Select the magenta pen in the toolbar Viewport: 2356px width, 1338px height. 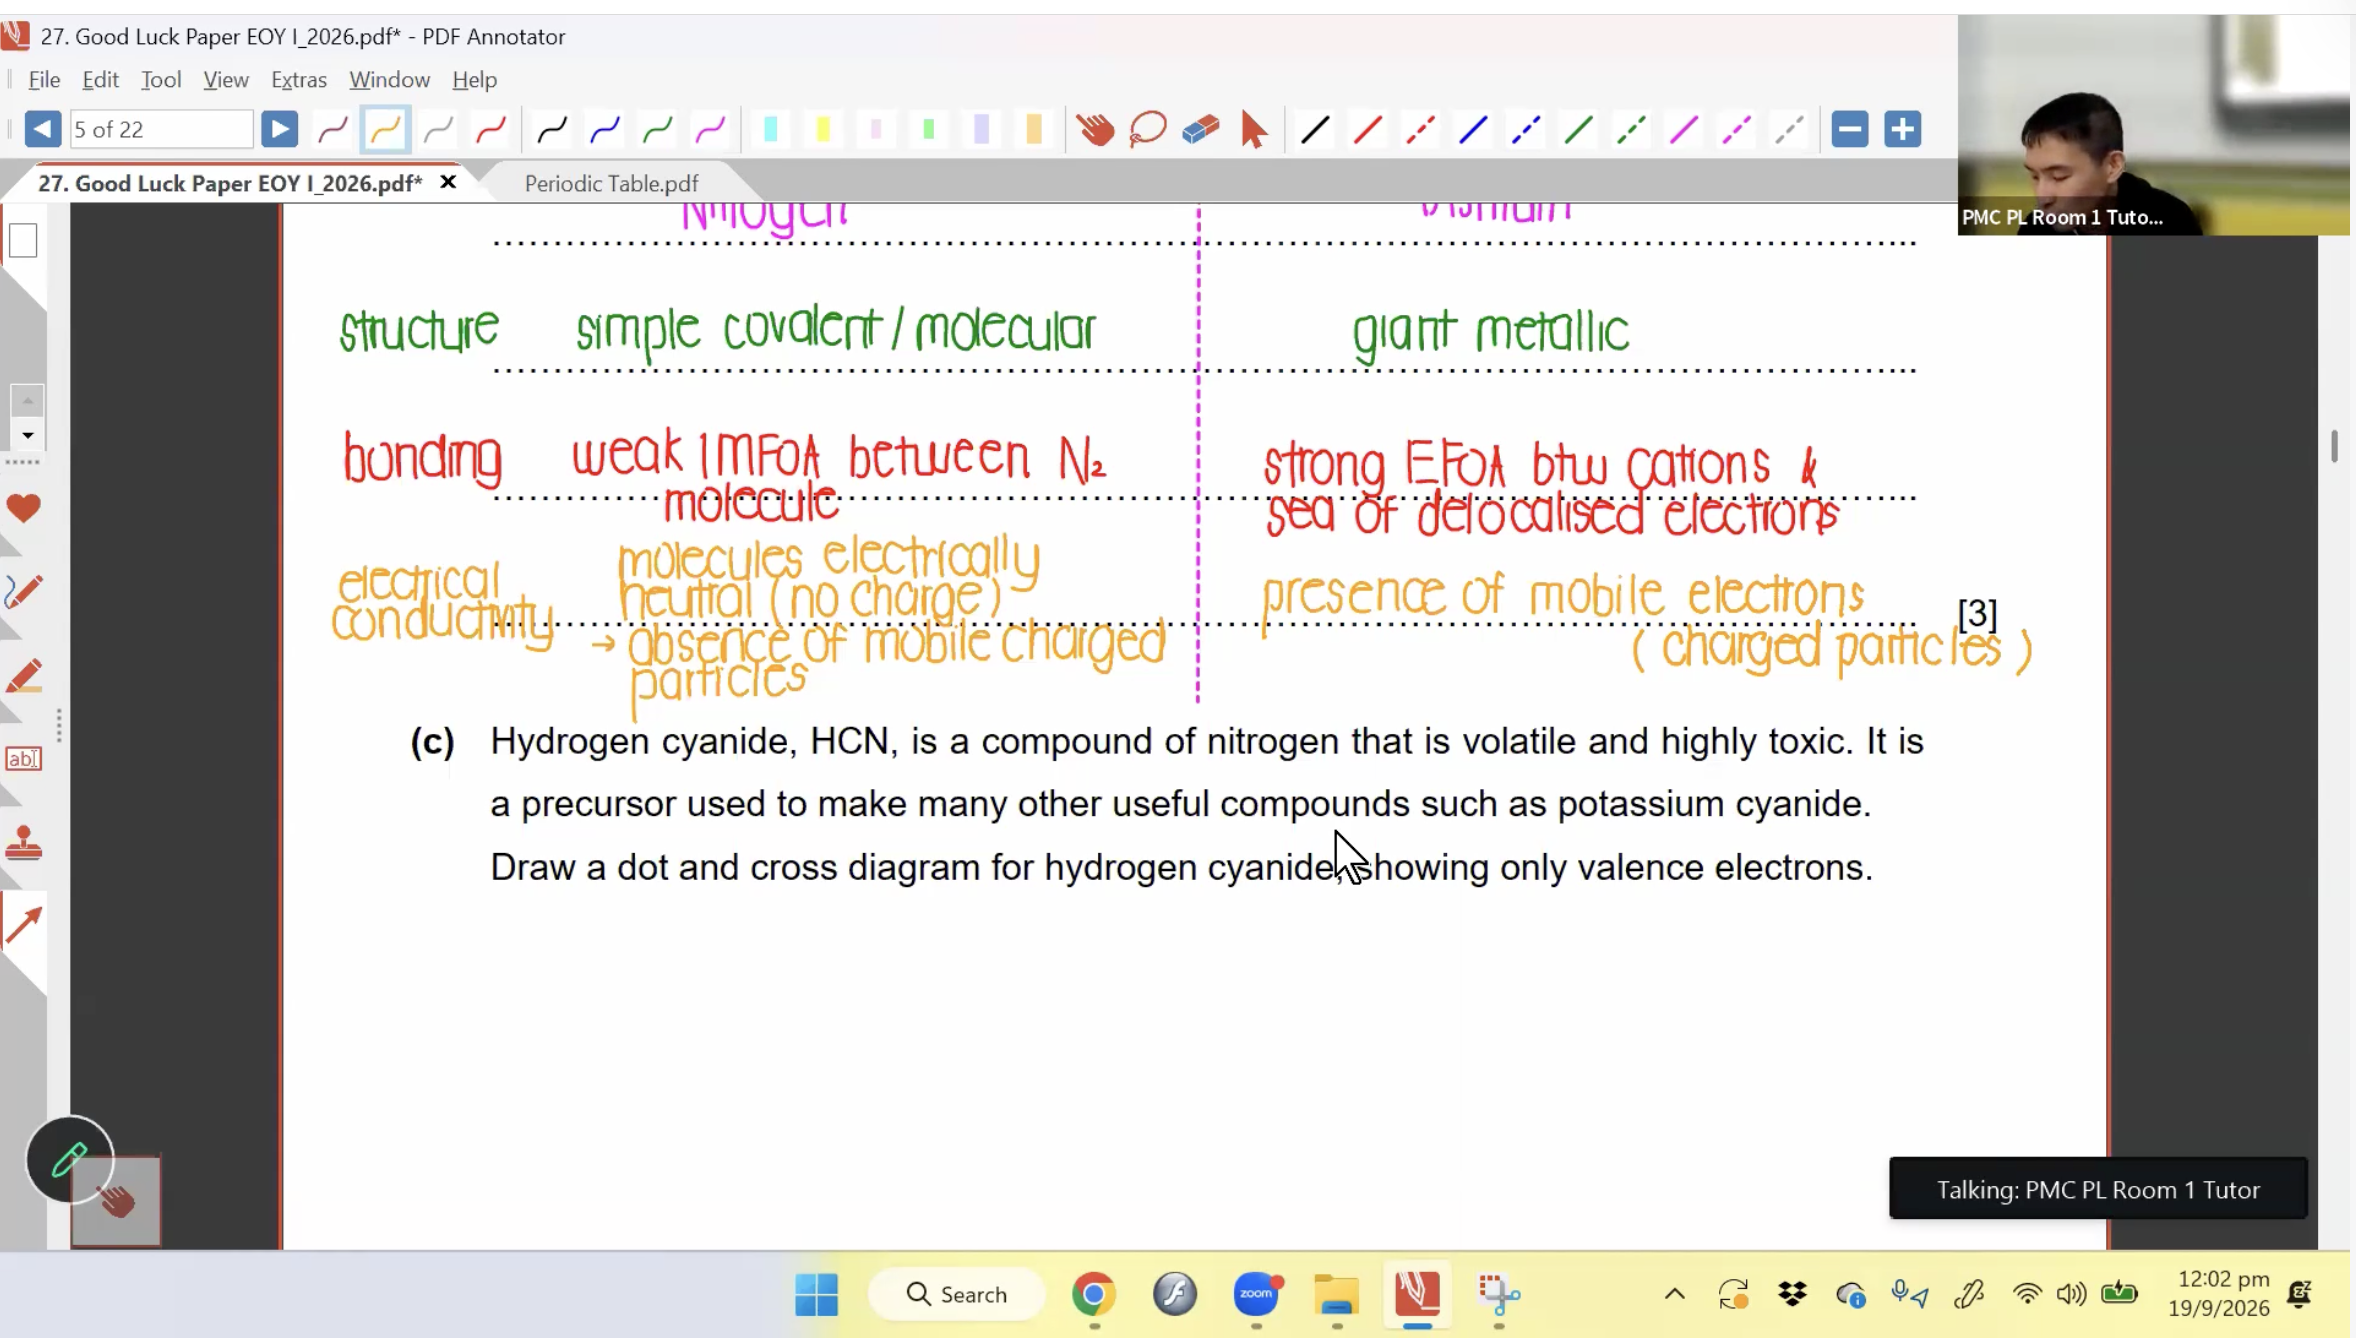(x=711, y=129)
